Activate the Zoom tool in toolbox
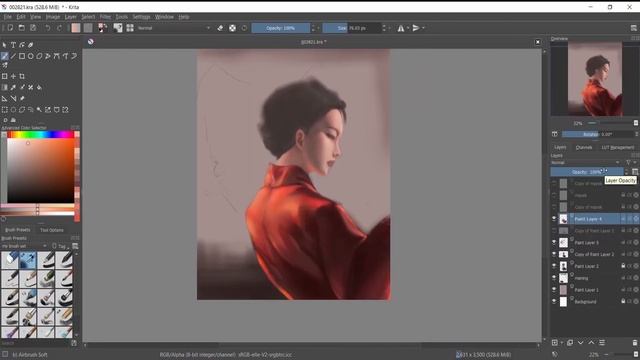640x360 pixels. click(5, 120)
